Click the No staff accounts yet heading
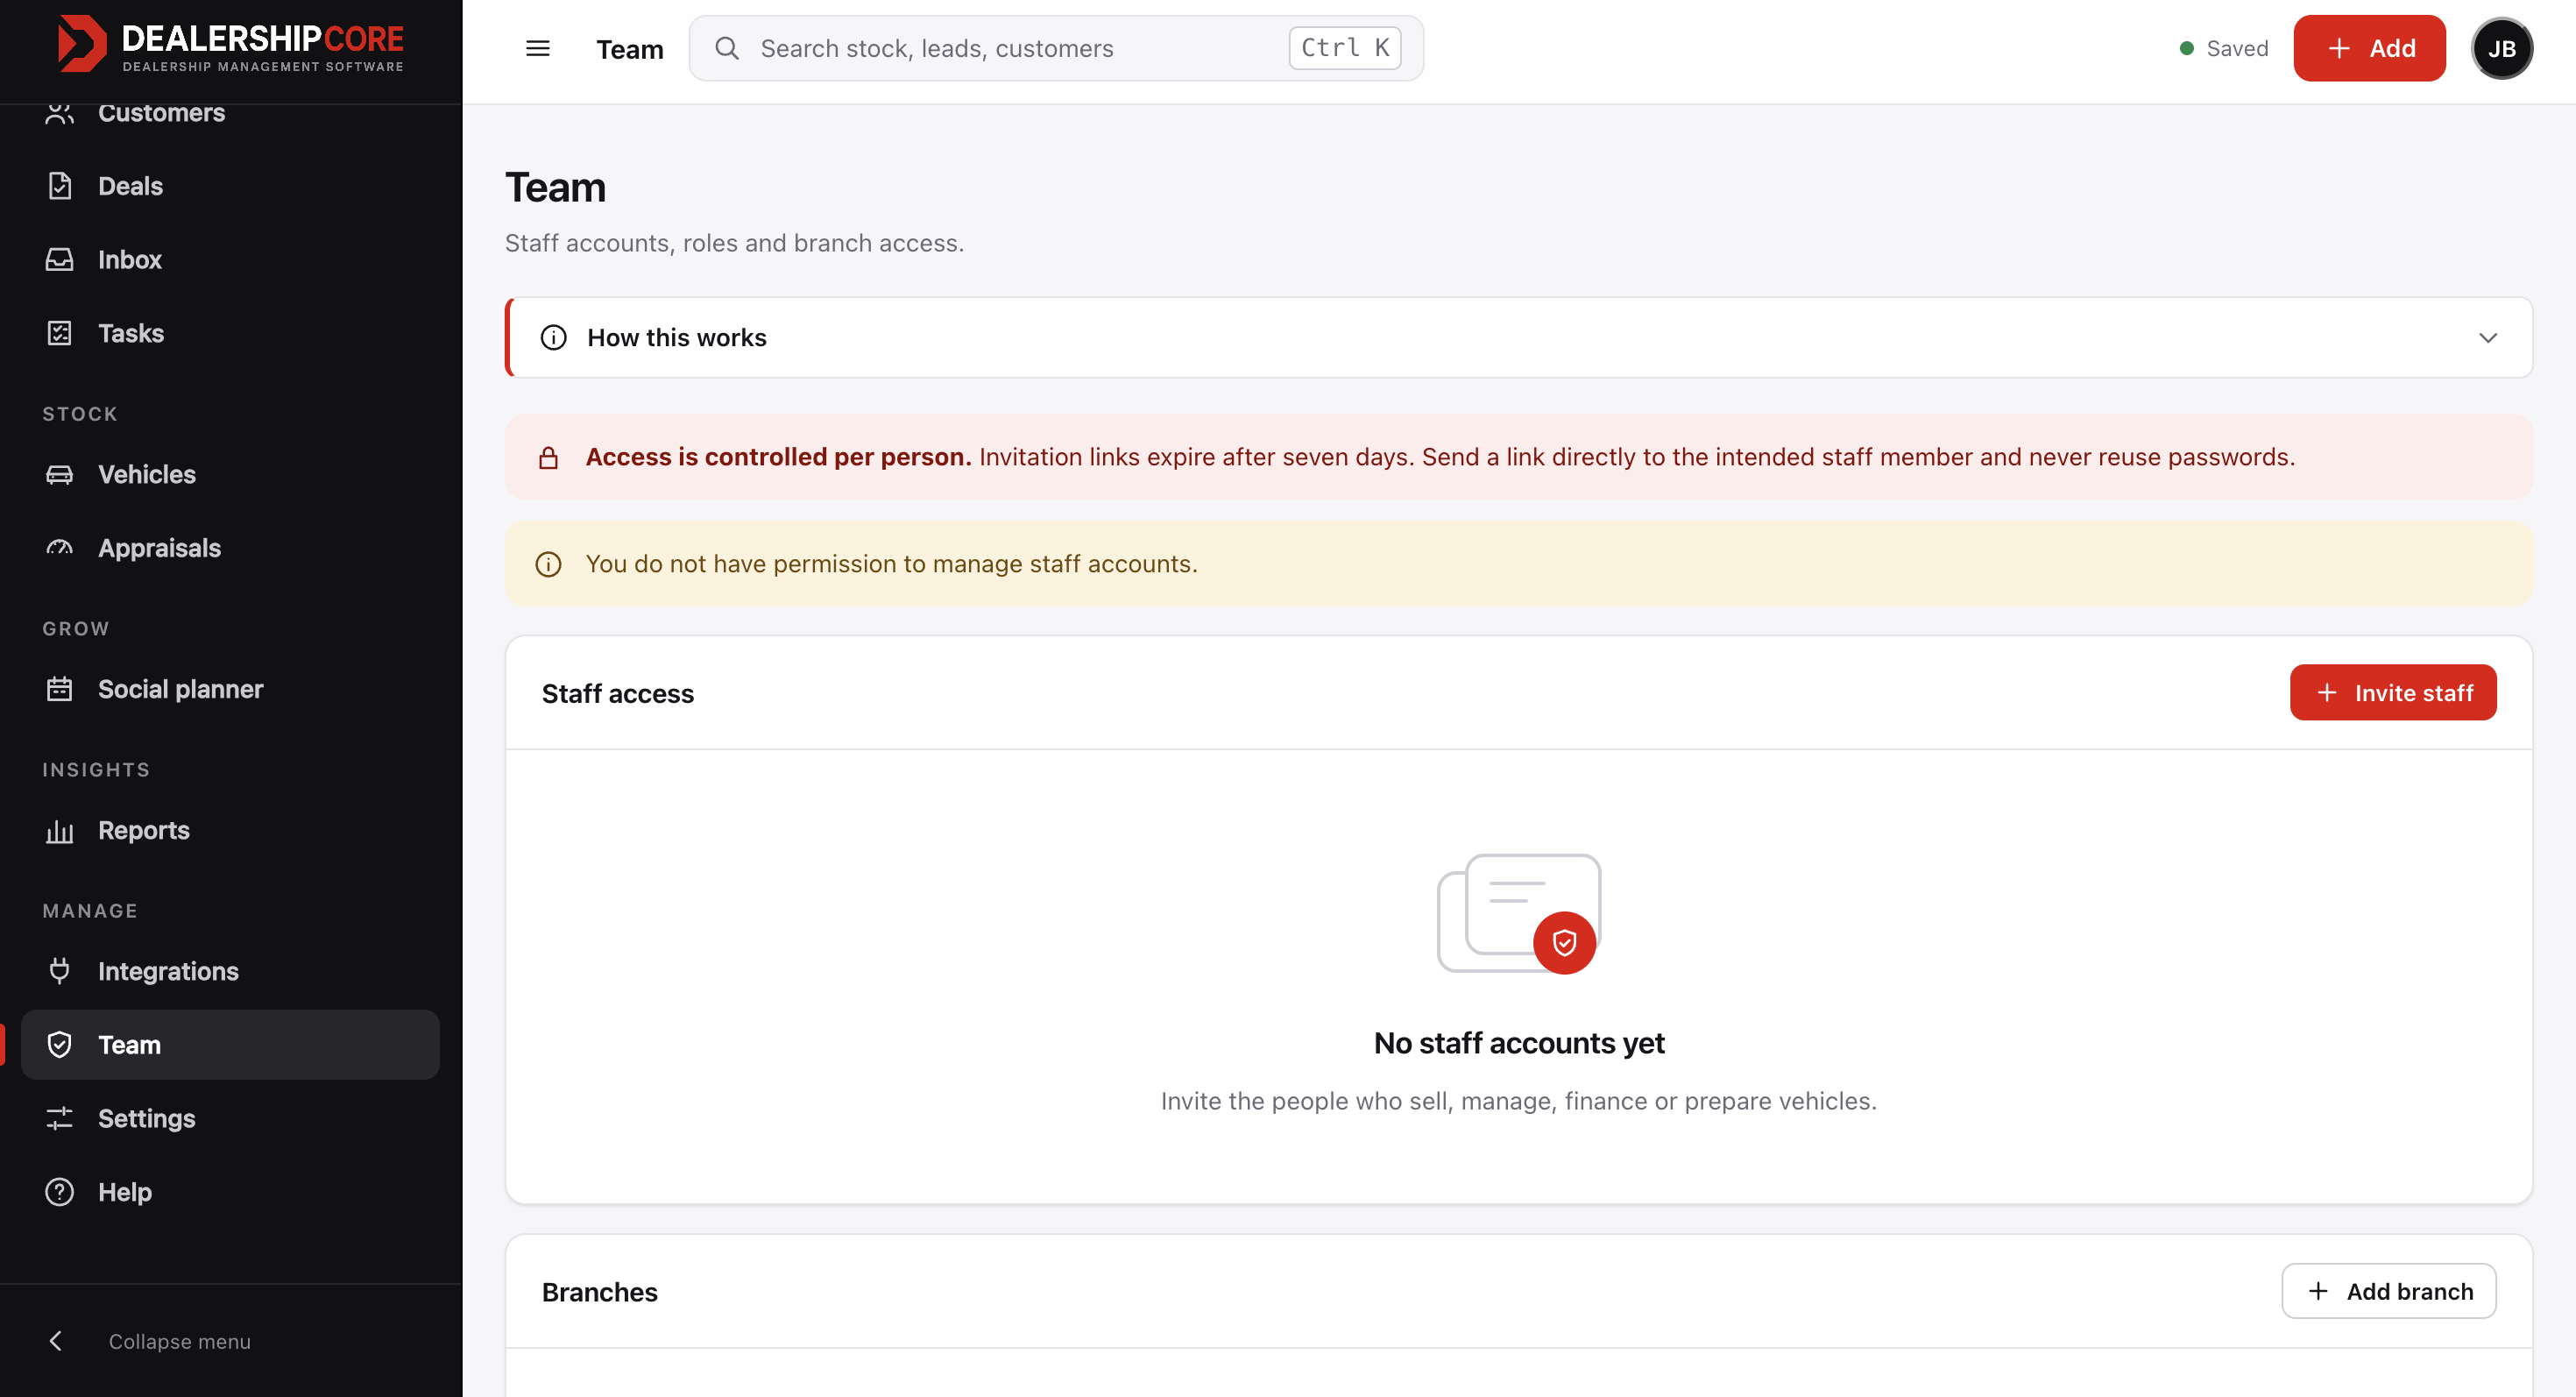 [x=1519, y=1043]
